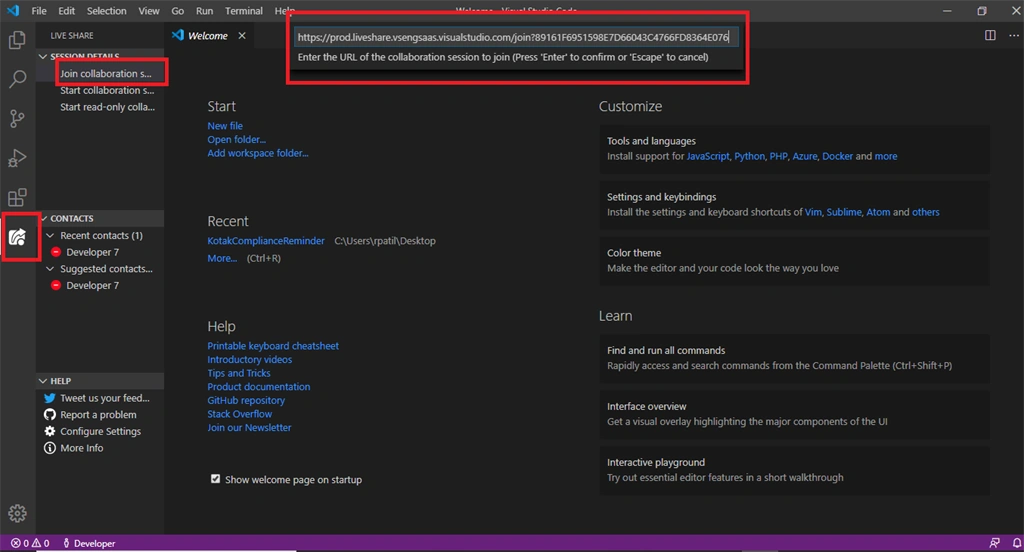Image resolution: width=1024 pixels, height=552 pixels.
Task: Open recent KotakComplianceReminder project
Action: [x=266, y=241]
